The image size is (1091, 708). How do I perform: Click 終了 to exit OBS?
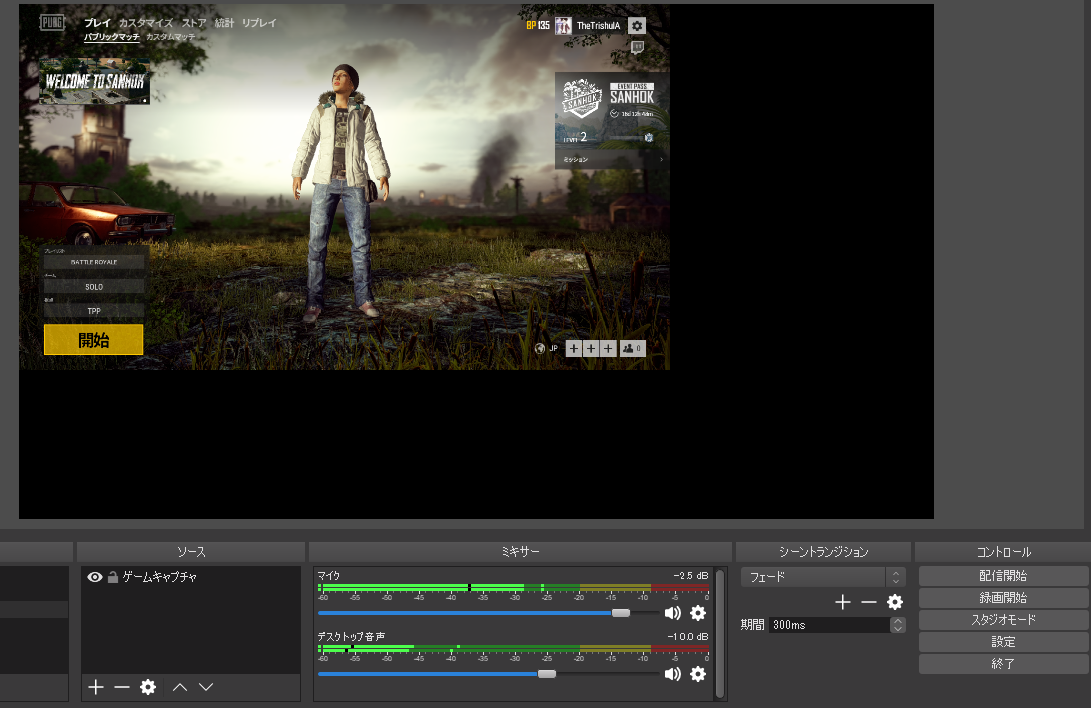point(1003,664)
